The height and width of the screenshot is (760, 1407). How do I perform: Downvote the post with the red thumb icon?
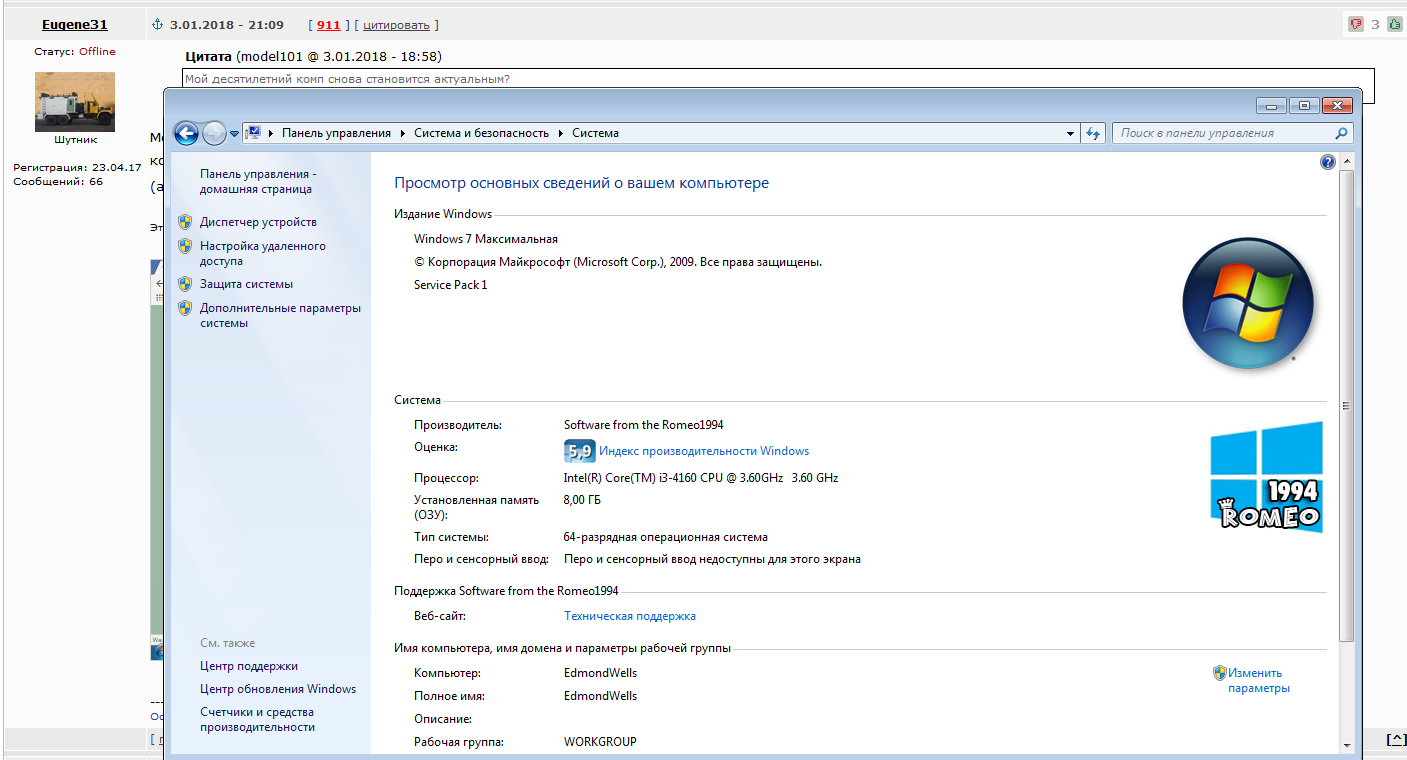click(x=1356, y=24)
